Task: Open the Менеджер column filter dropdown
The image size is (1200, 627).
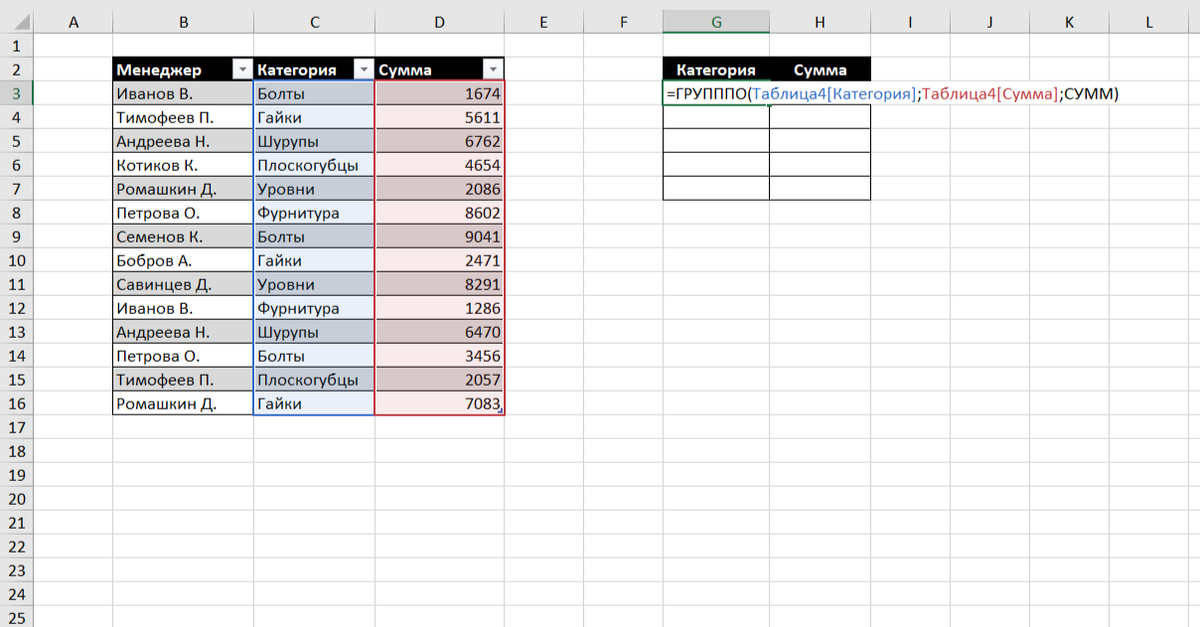Action: click(242, 69)
